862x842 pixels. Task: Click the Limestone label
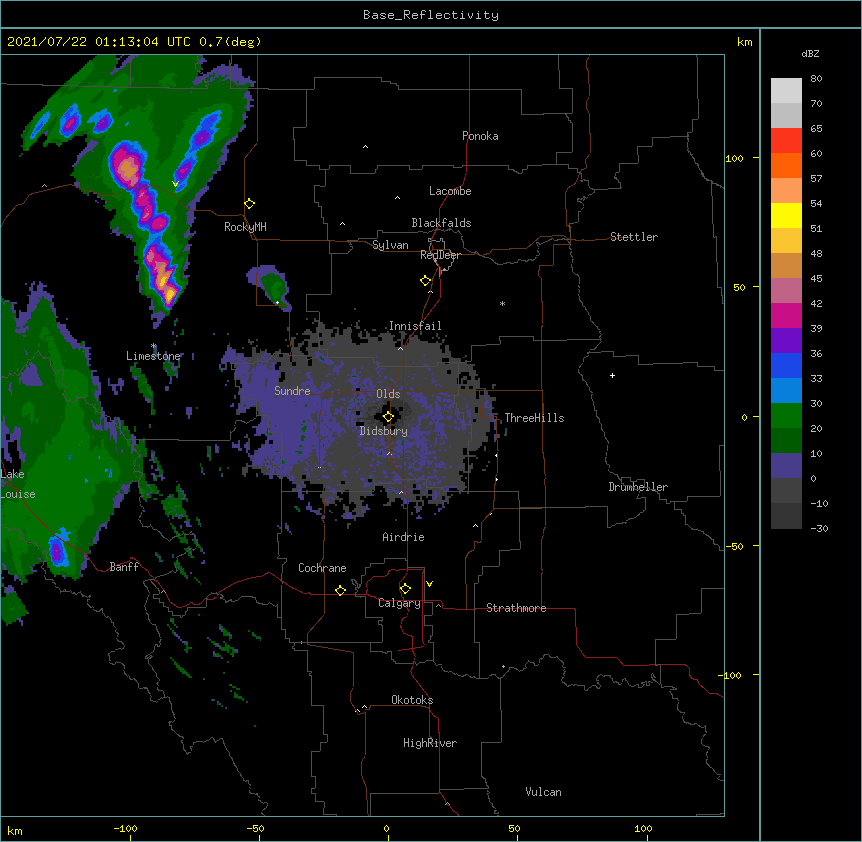click(x=153, y=356)
